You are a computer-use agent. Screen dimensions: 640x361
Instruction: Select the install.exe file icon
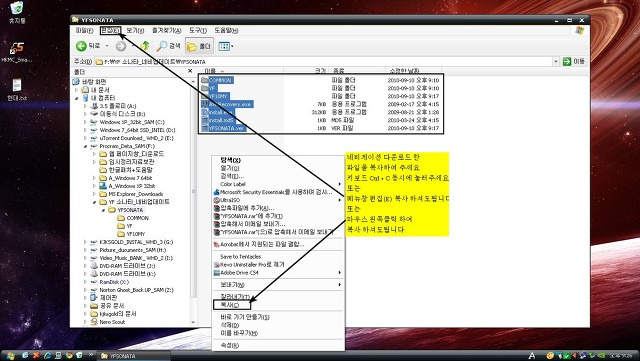205,112
